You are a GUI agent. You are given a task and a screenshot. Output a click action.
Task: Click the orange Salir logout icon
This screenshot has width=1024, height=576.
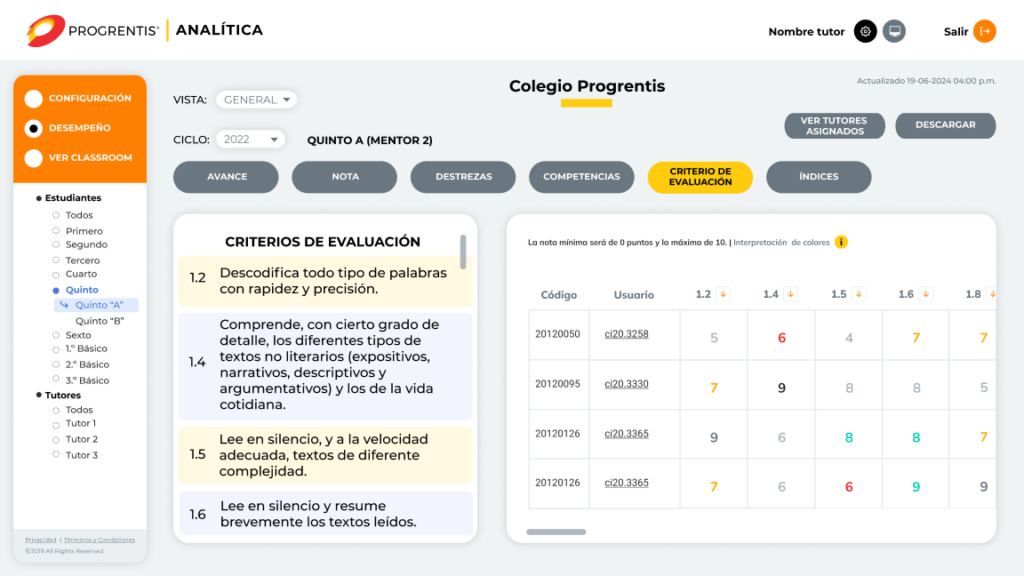coord(985,32)
